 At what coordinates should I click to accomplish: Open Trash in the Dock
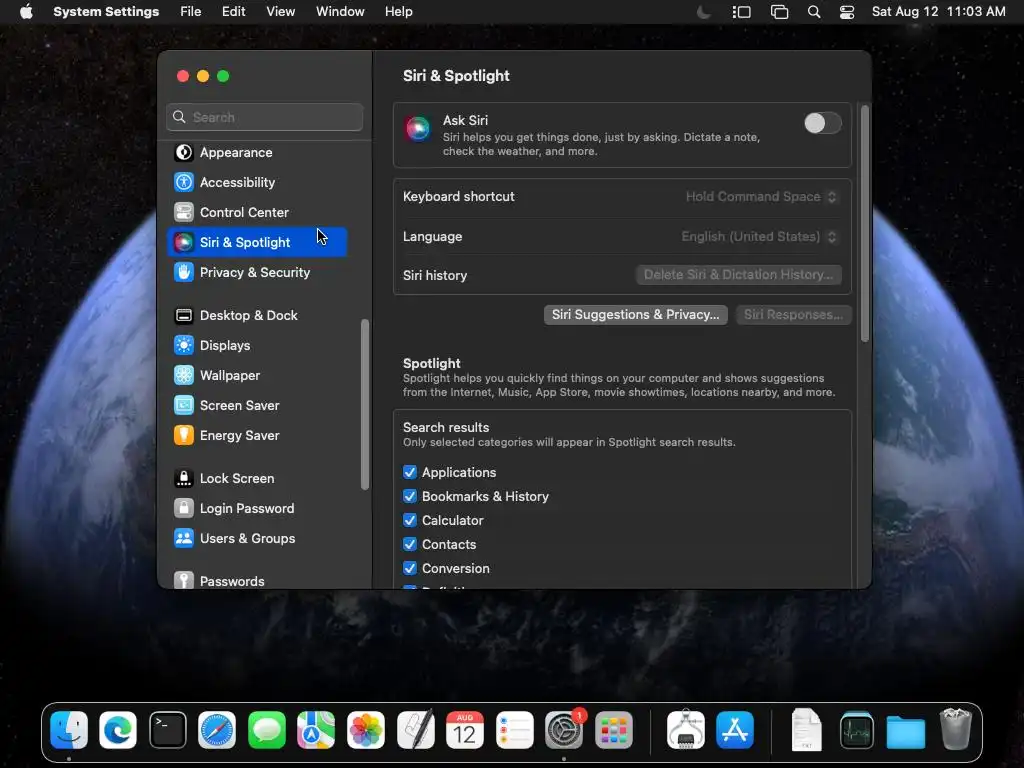[955, 730]
